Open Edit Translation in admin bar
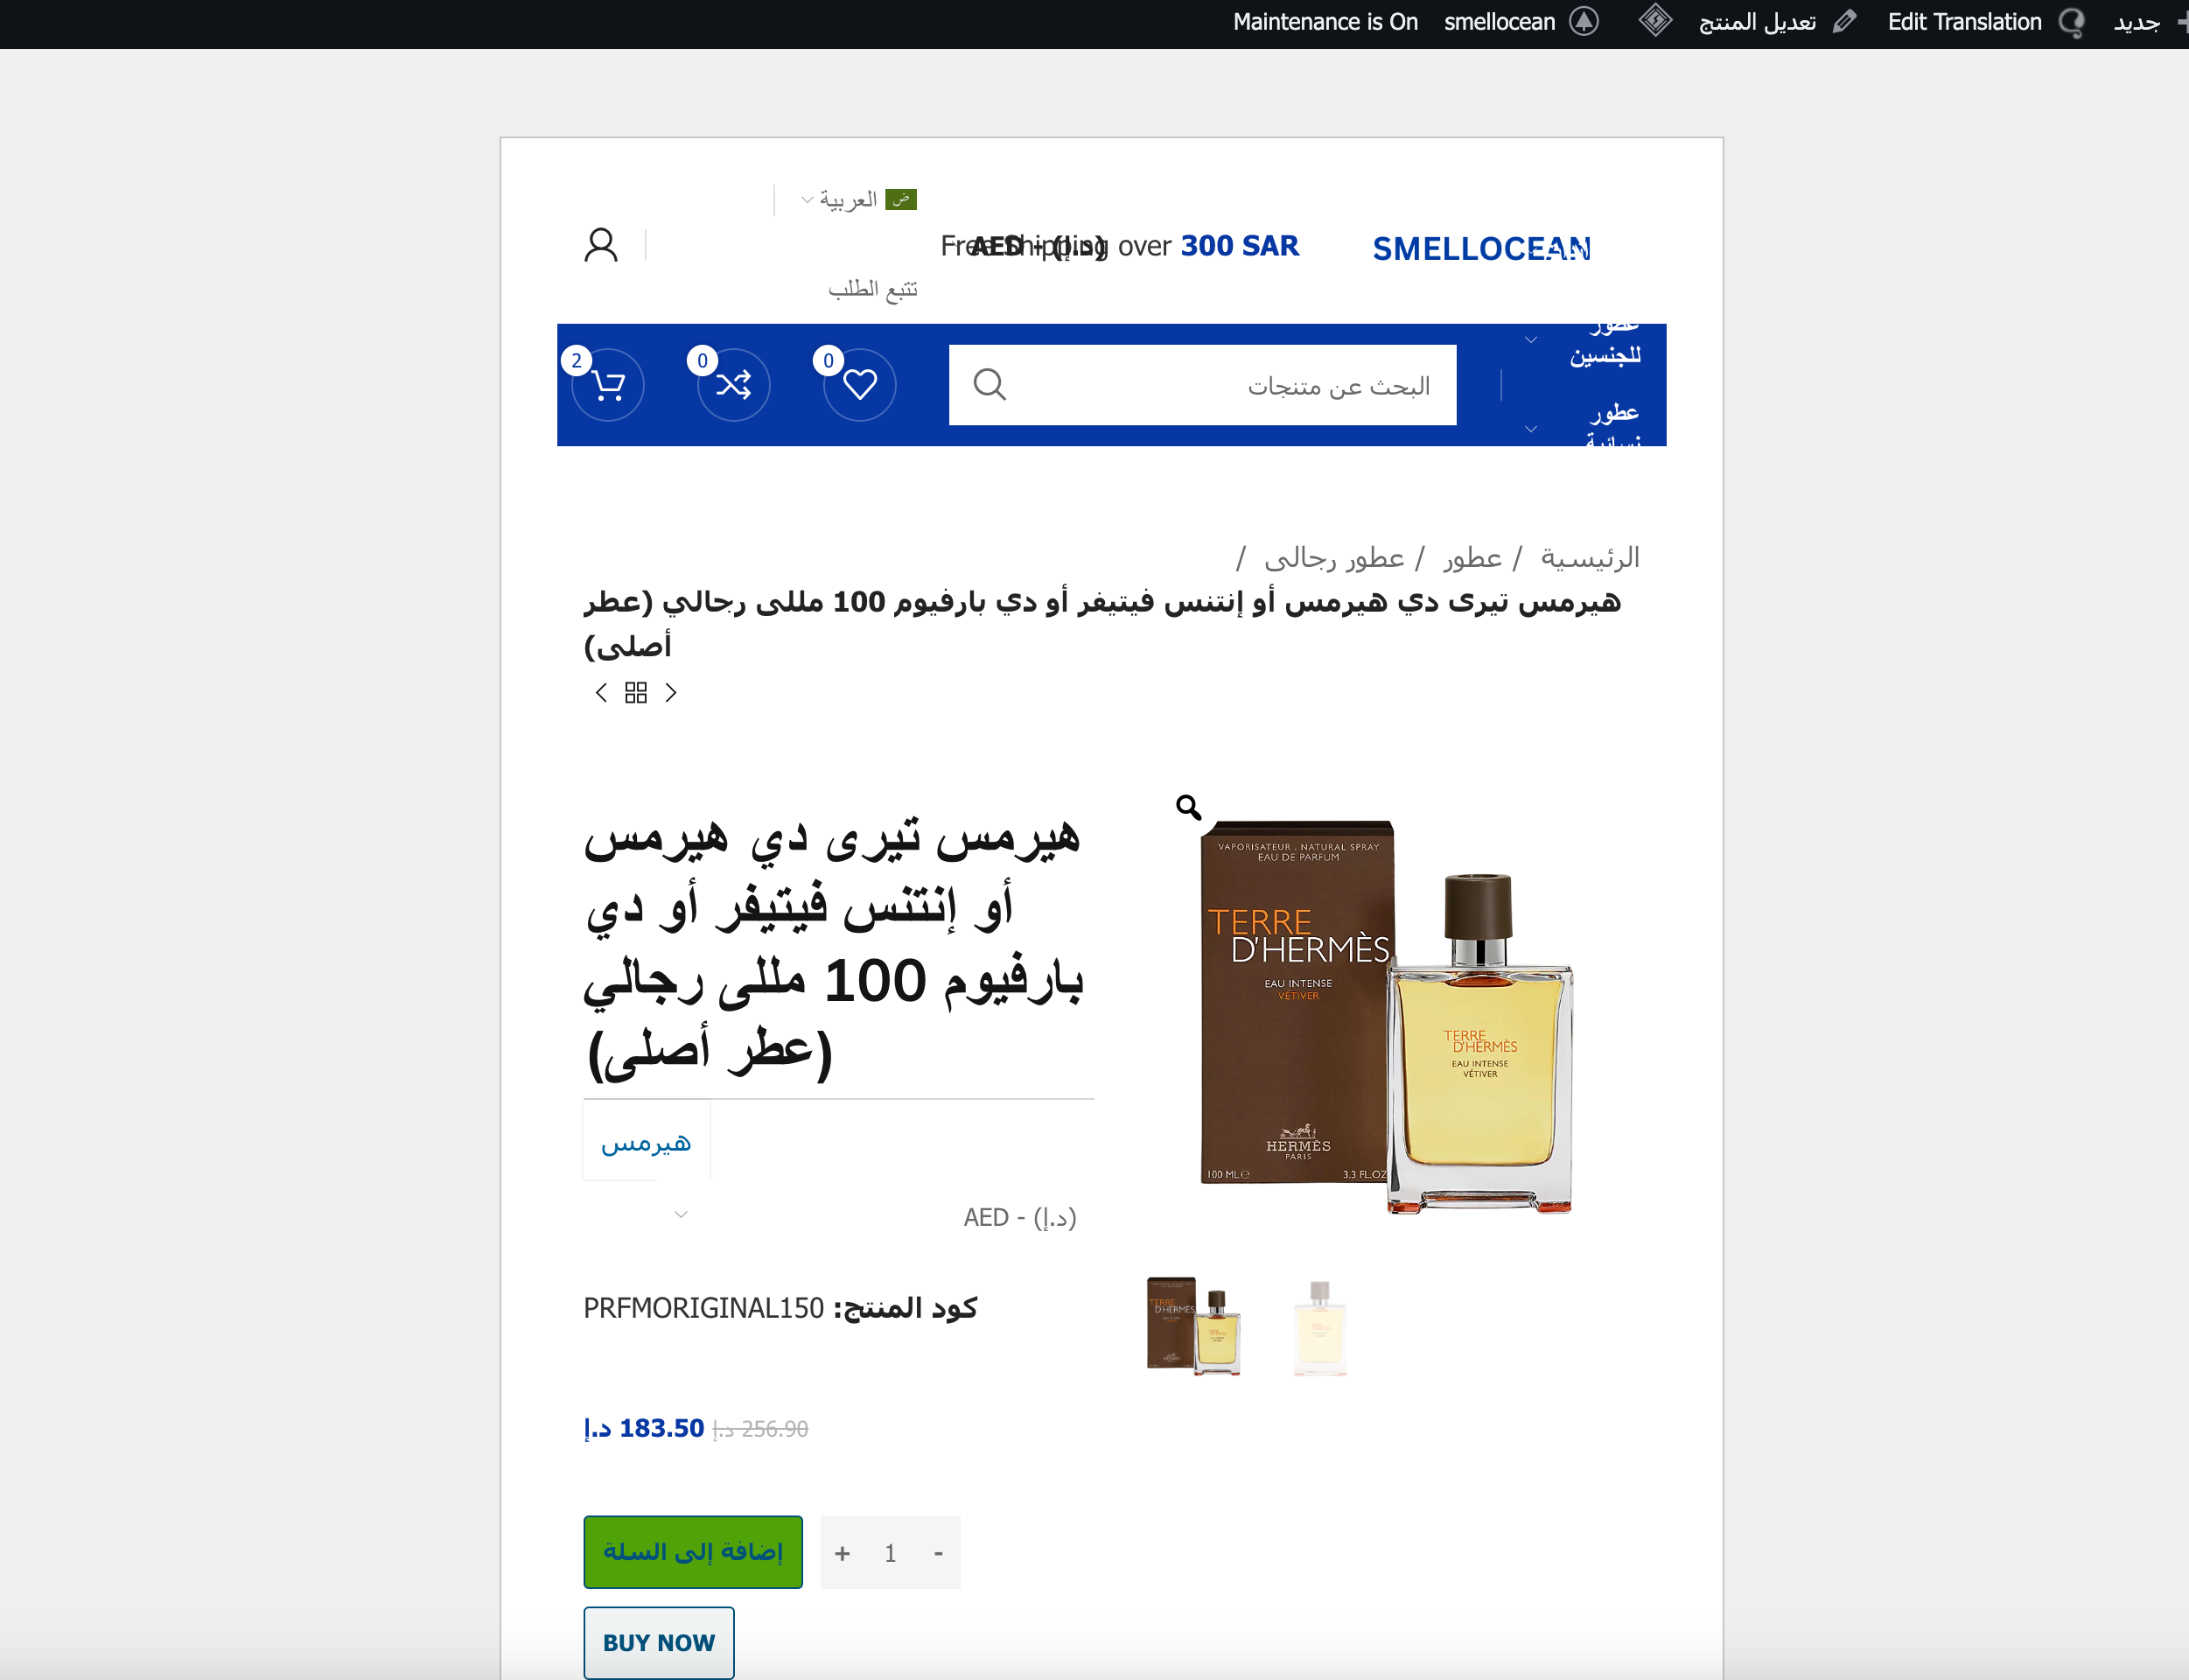Screen dimensions: 2189x1680 (1985, 22)
